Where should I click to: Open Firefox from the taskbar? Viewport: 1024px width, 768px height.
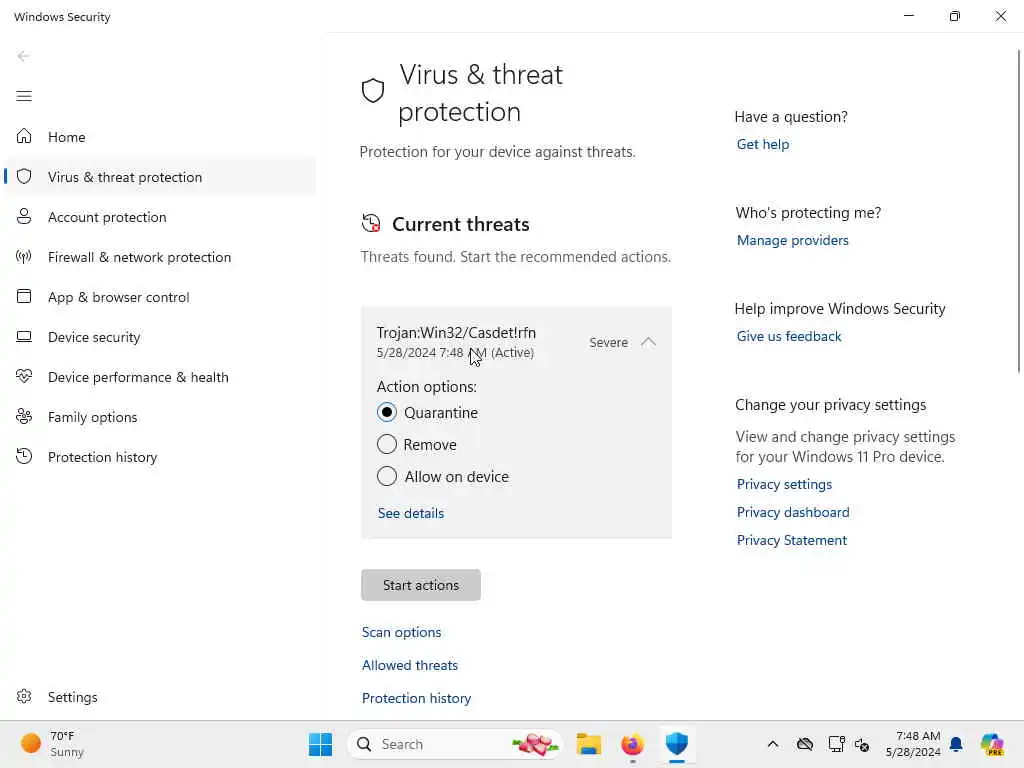tap(632, 744)
